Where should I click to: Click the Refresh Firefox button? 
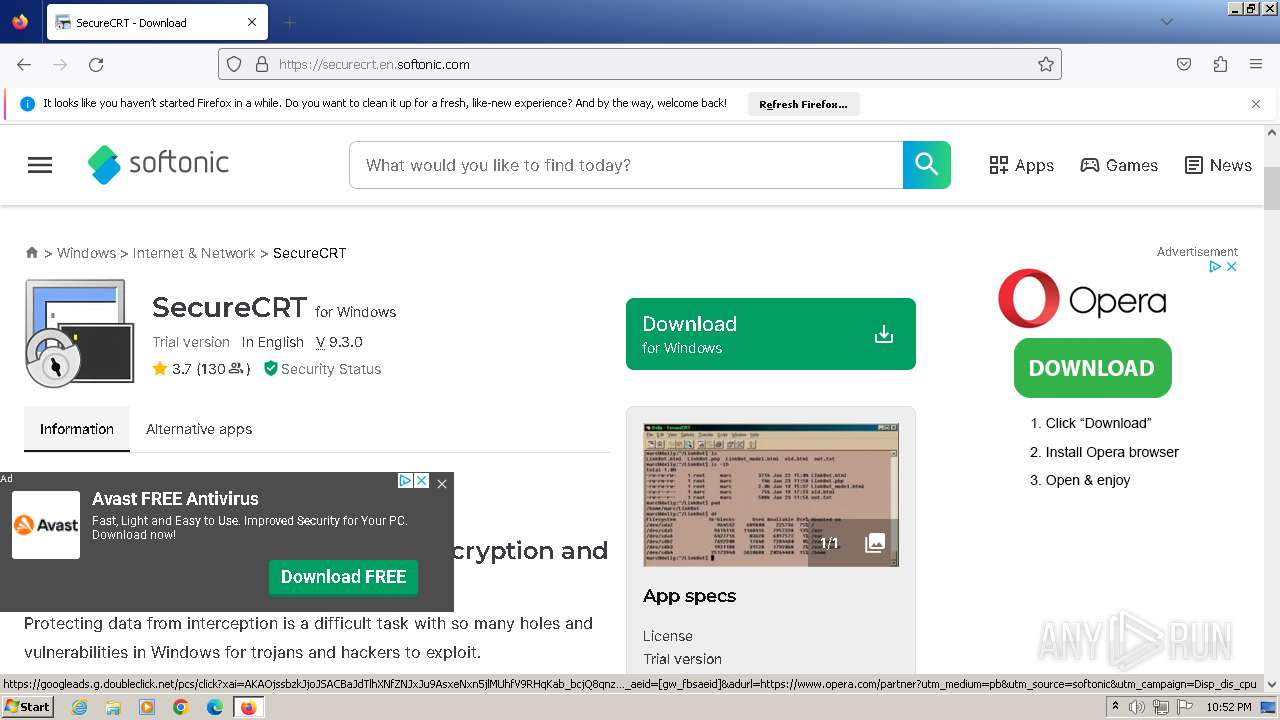tap(803, 104)
